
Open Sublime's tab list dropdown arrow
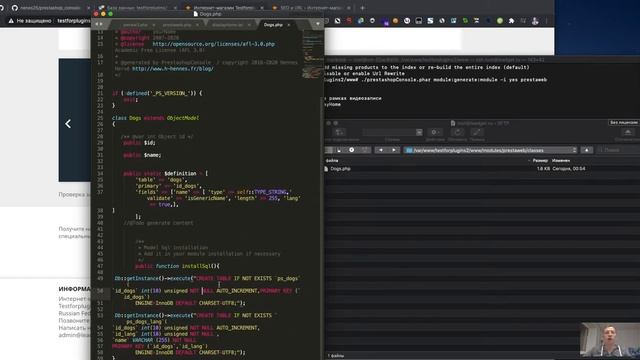click(x=318, y=24)
